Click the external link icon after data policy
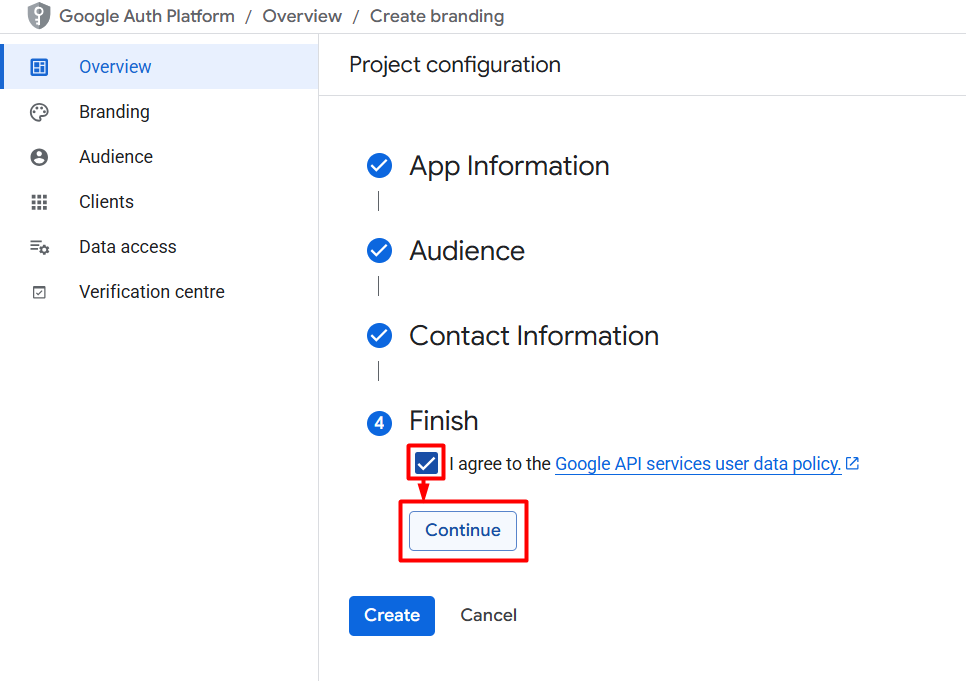966x681 pixels. coord(852,463)
